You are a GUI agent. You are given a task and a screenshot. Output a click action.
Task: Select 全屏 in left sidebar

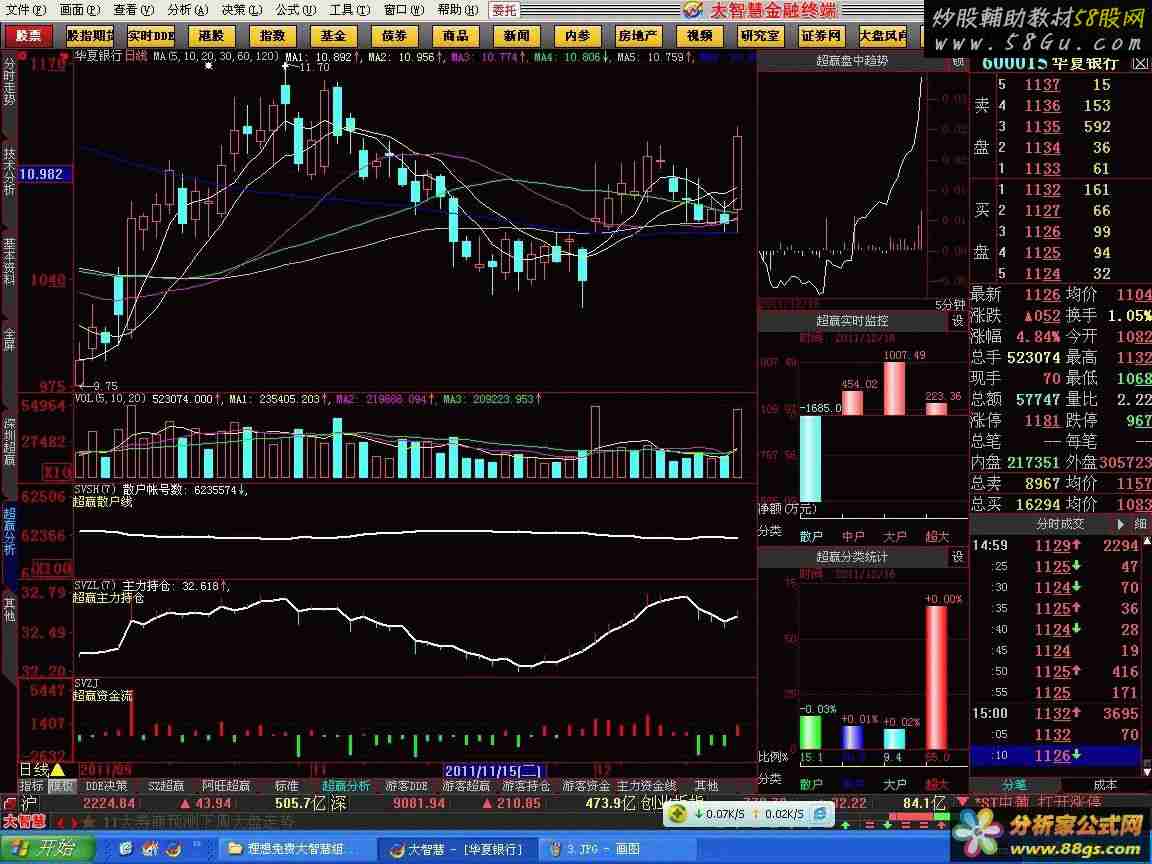pyautogui.click(x=9, y=339)
